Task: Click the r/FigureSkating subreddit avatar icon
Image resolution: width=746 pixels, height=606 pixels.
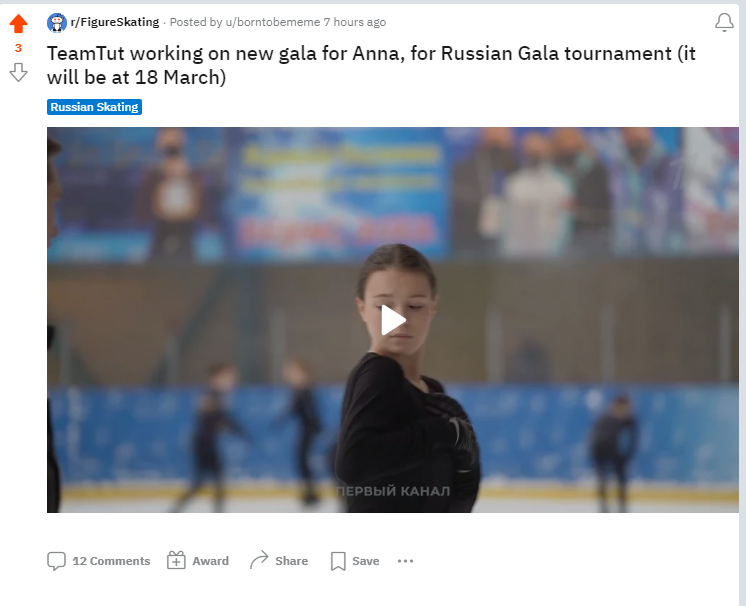Action: click(x=57, y=22)
